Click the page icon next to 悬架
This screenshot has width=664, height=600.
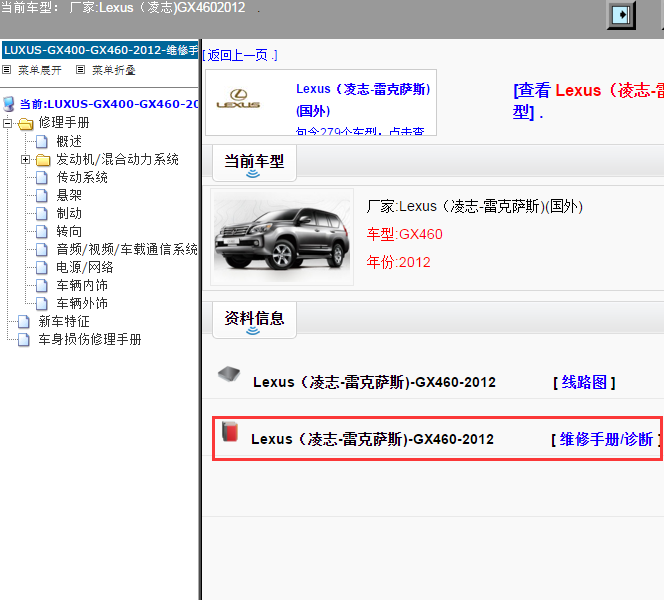pyautogui.click(x=42, y=195)
